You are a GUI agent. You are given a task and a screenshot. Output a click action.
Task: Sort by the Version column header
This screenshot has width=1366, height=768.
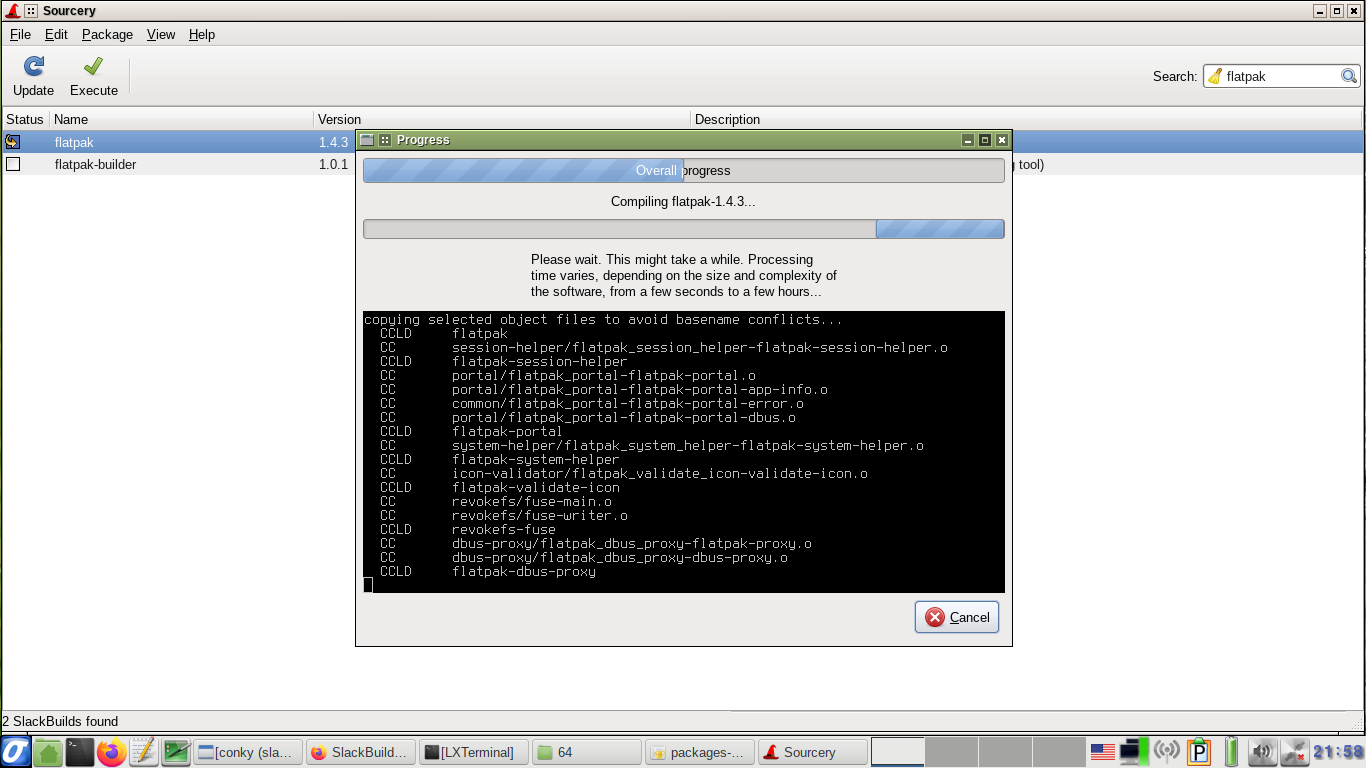tap(502, 119)
